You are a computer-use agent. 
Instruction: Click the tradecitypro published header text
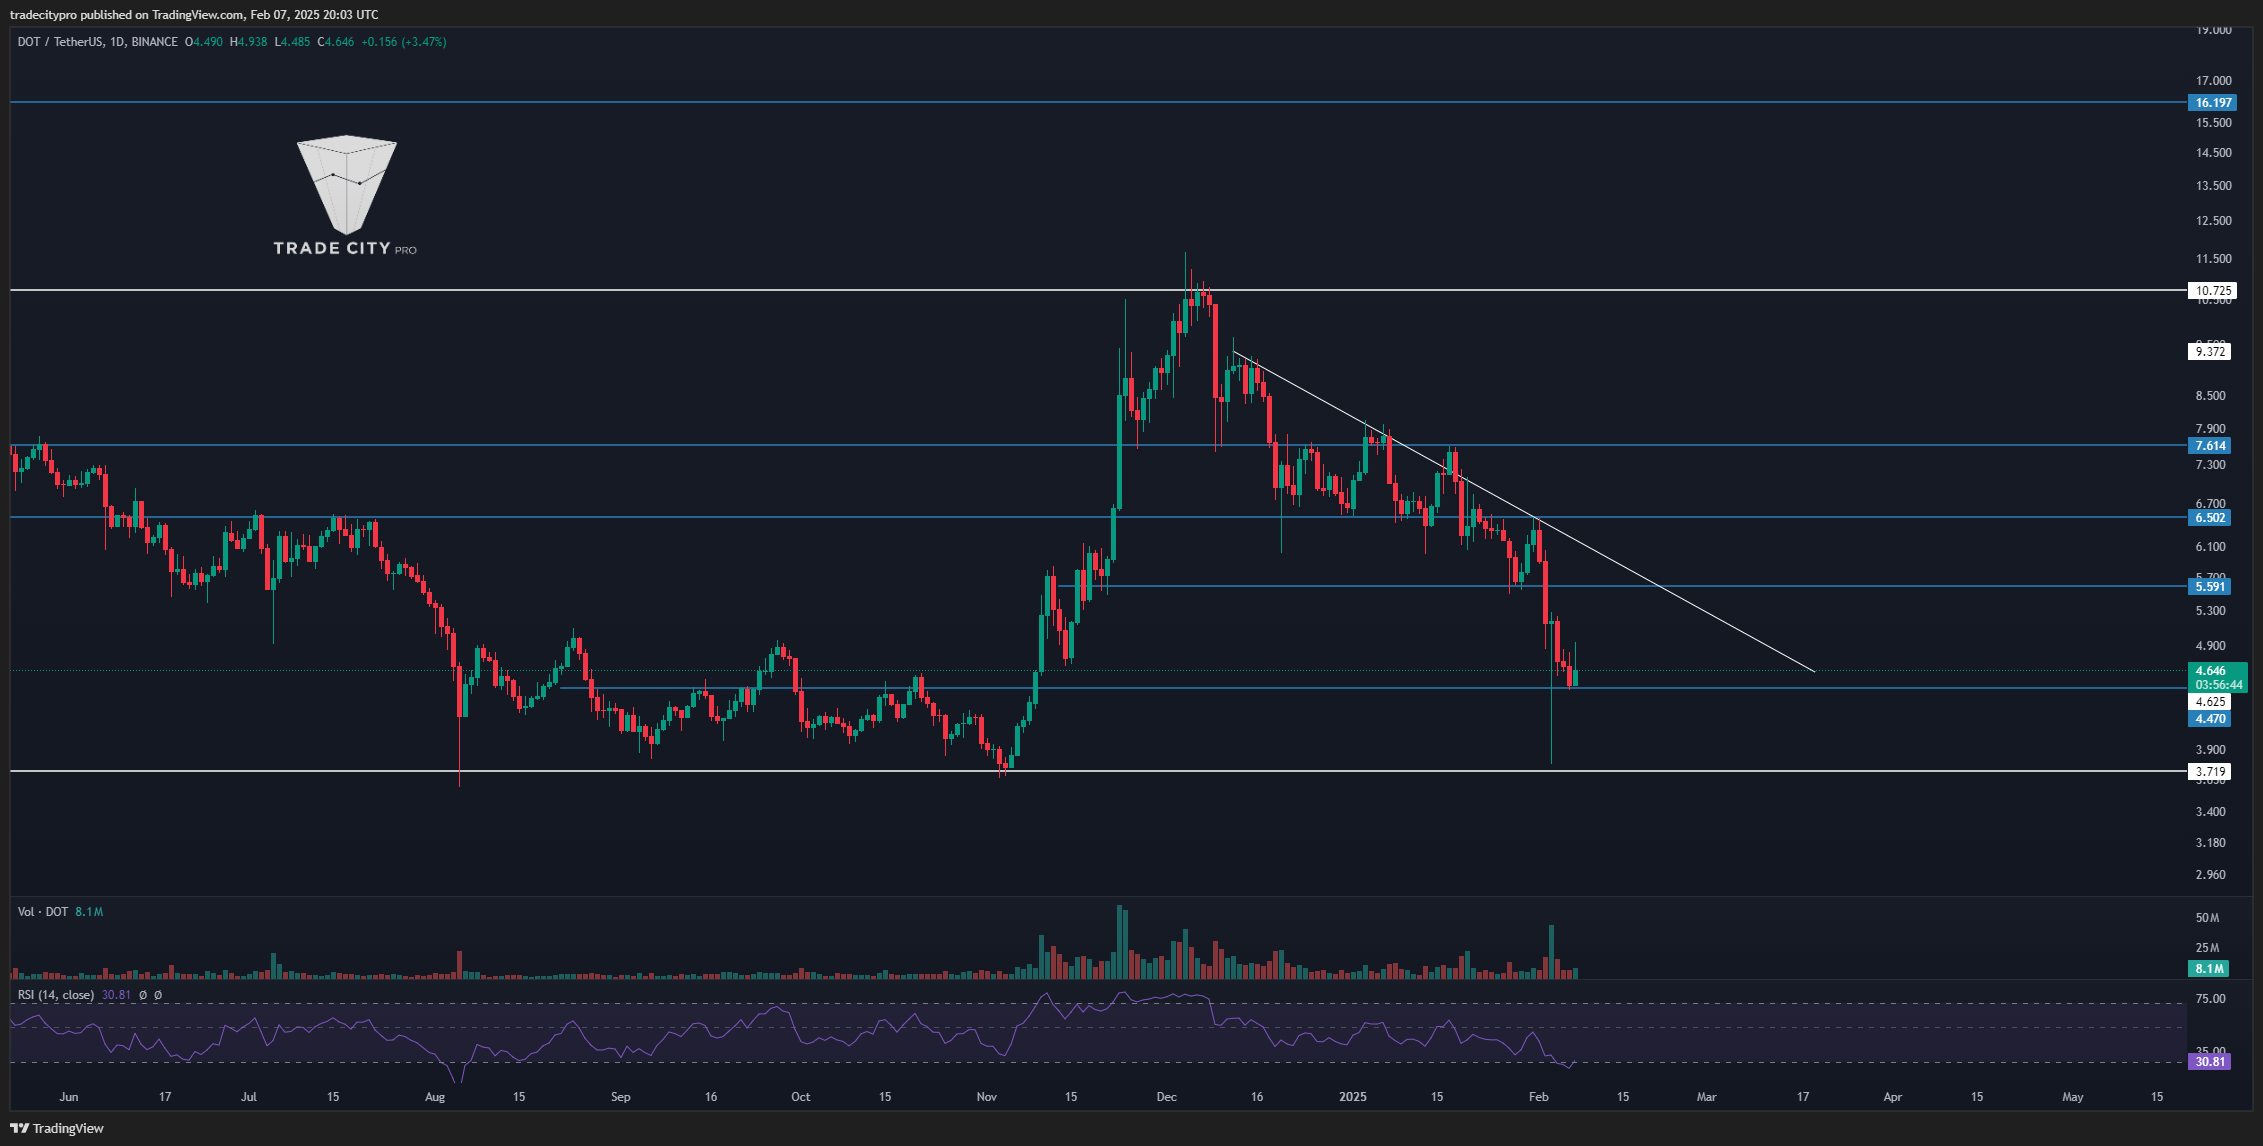pos(194,15)
